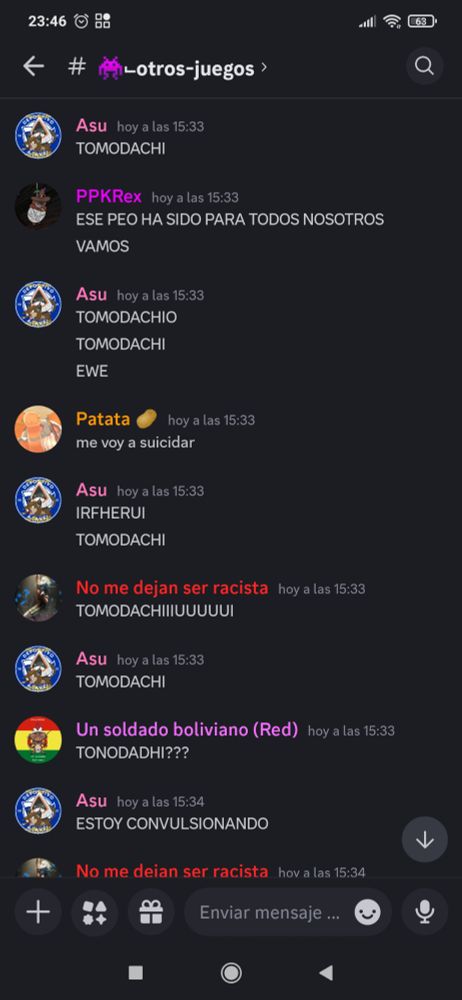
Task: Open the channel search magnifier
Action: [424, 66]
